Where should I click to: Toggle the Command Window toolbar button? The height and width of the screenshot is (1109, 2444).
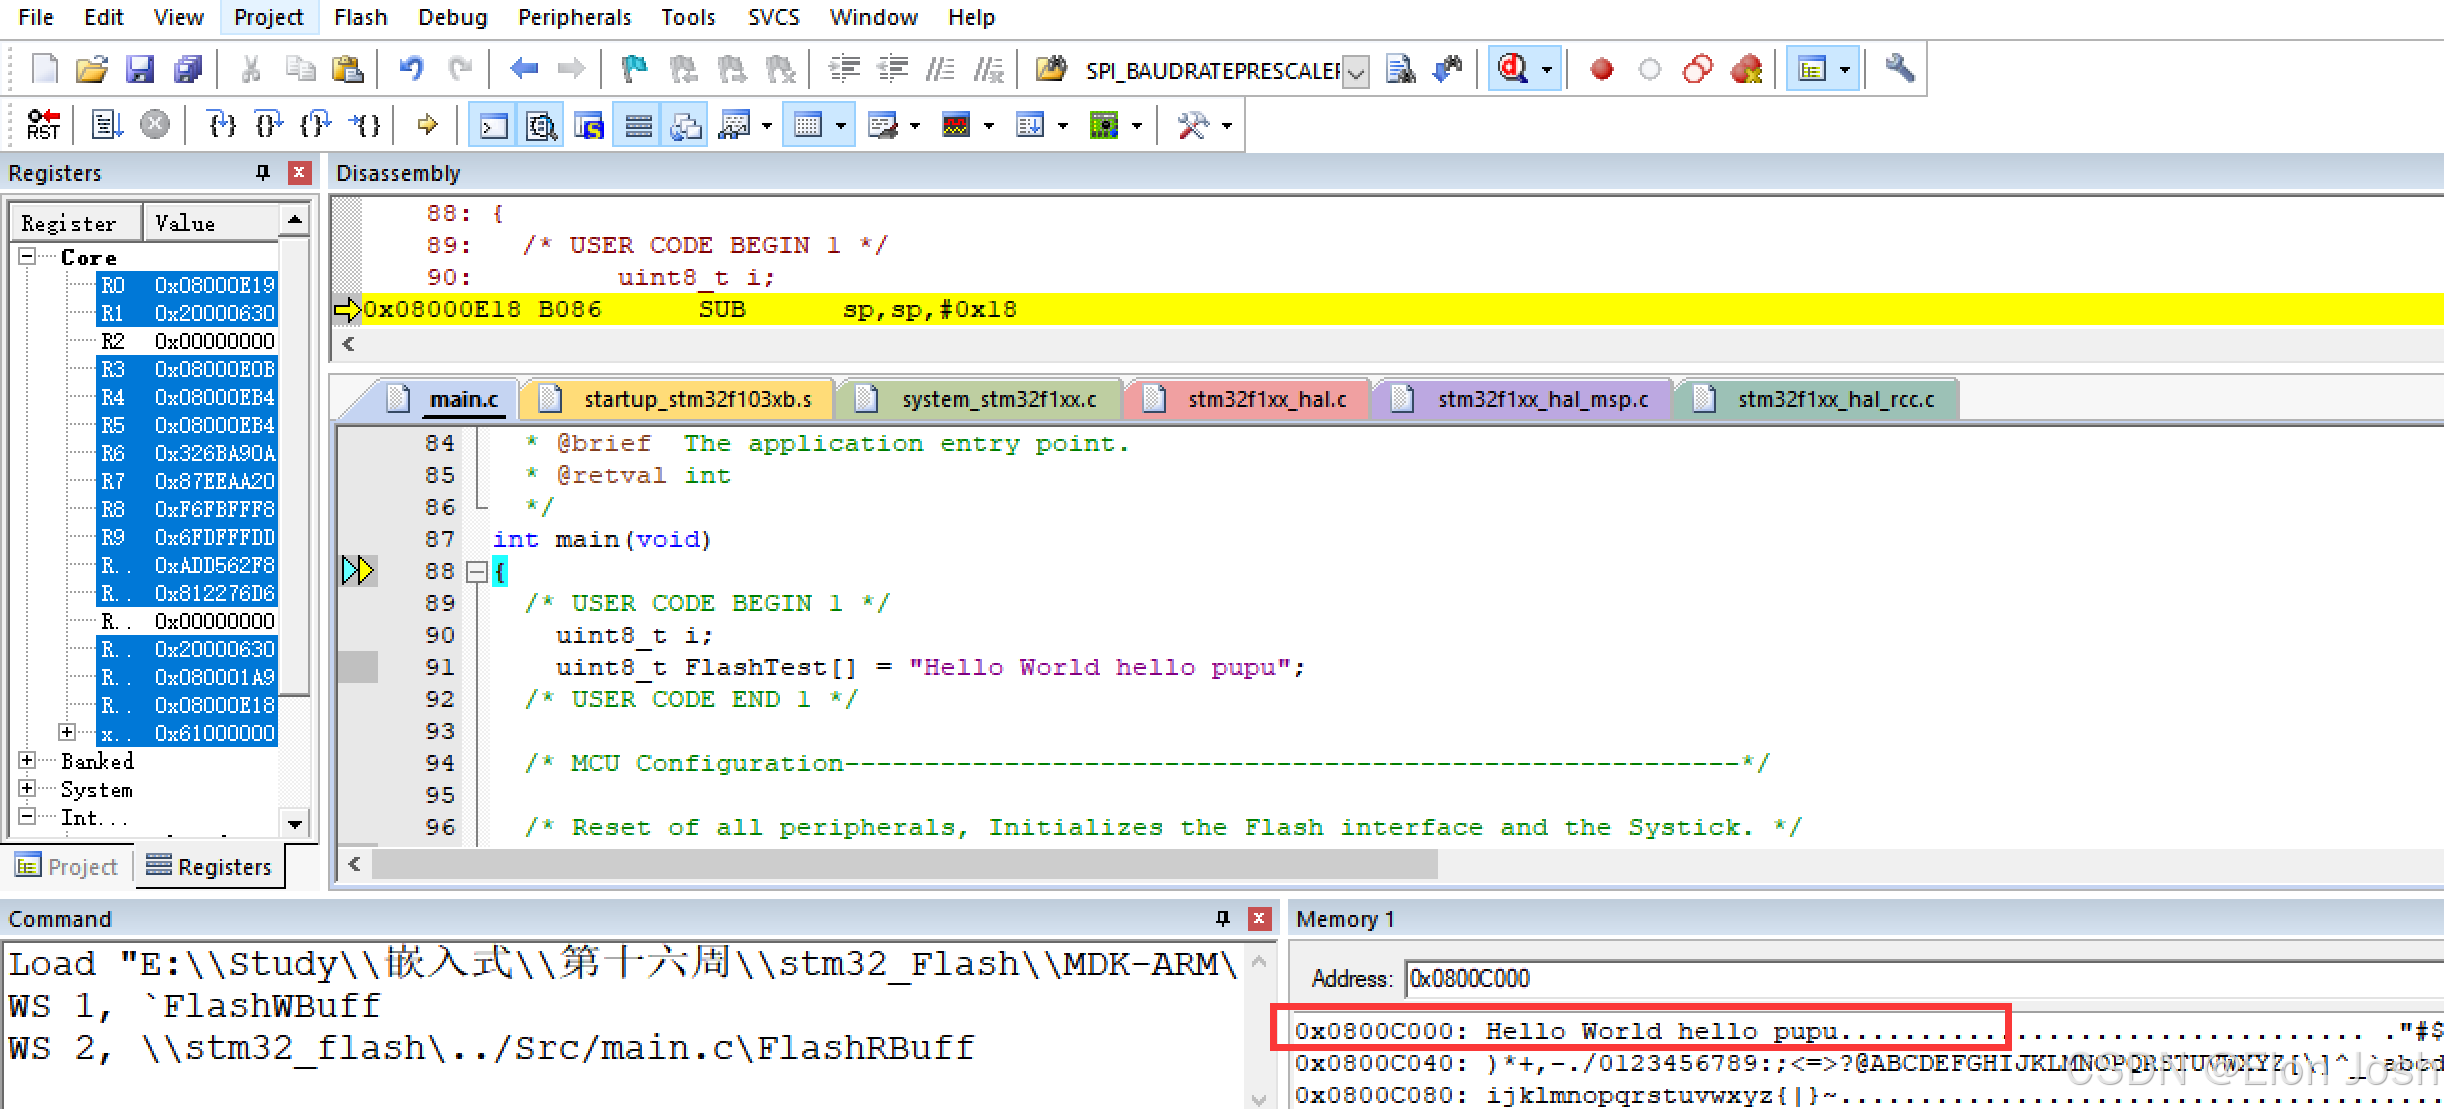point(493,126)
